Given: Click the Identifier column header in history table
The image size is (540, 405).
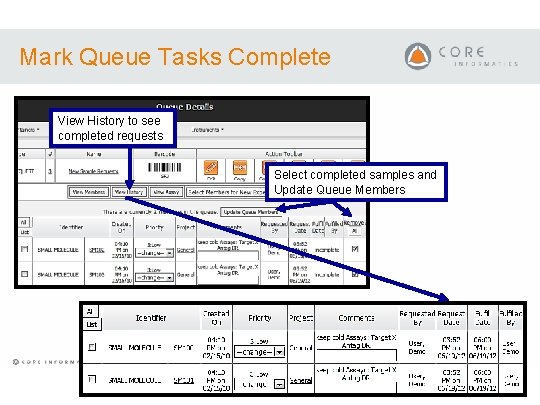Looking at the screenshot, I should pos(151,318).
